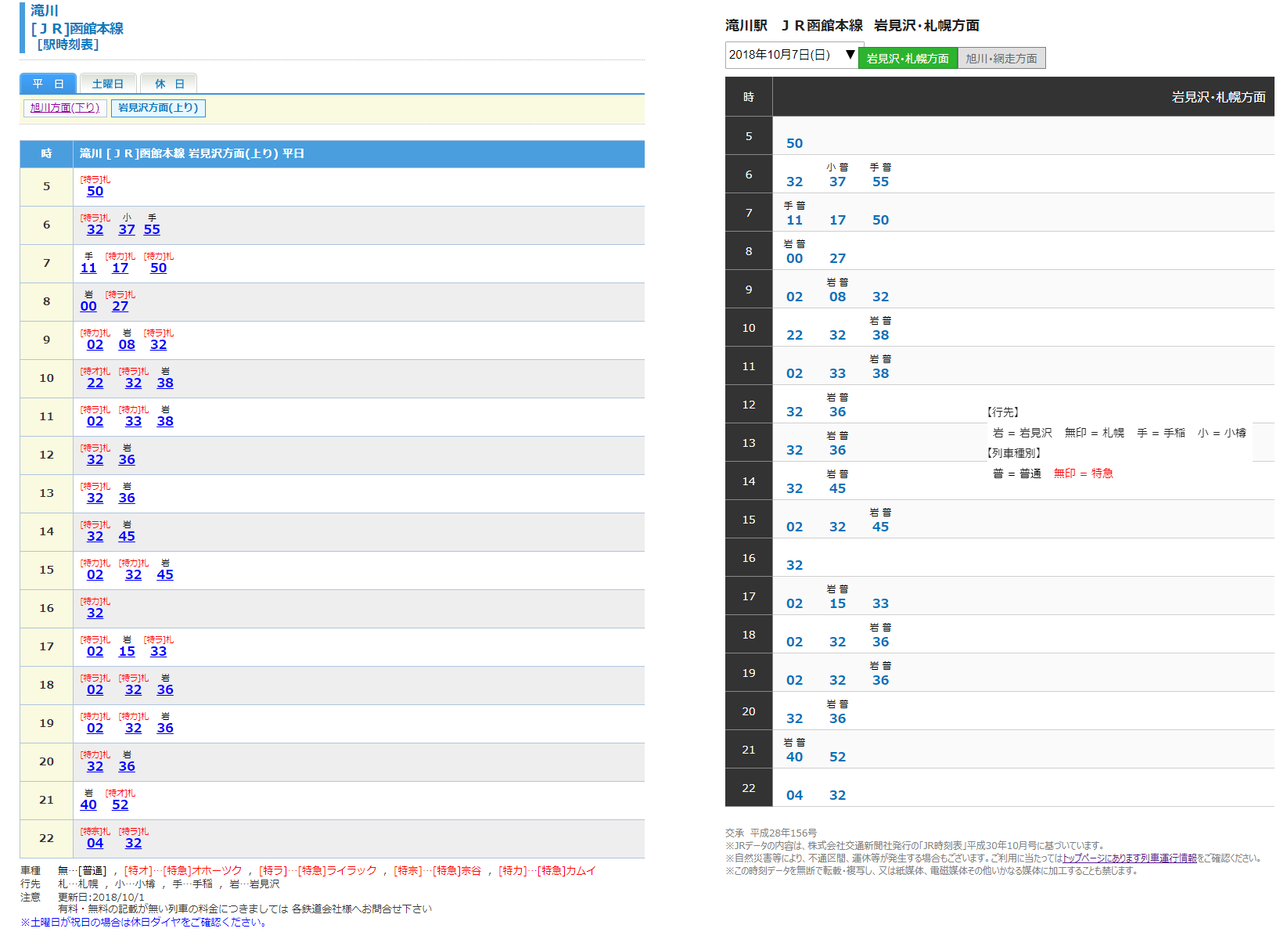The image size is (1280, 943).
Task: Click 50 in hour 5 of right timetable
Action: click(x=795, y=143)
